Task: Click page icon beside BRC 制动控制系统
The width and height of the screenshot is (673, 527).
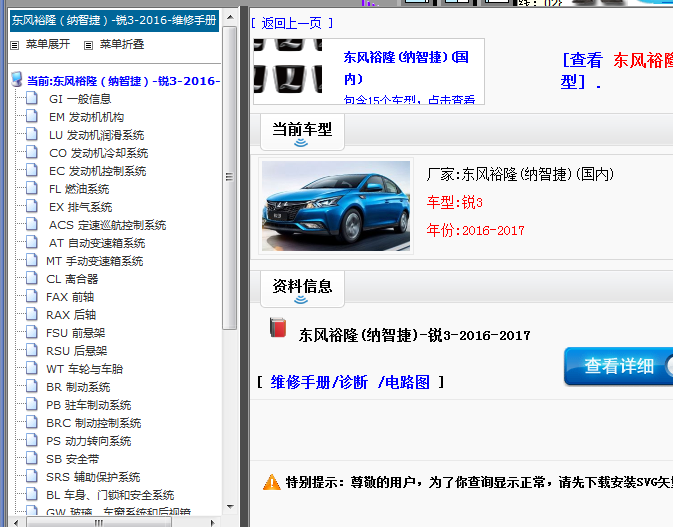Action: coord(31,422)
